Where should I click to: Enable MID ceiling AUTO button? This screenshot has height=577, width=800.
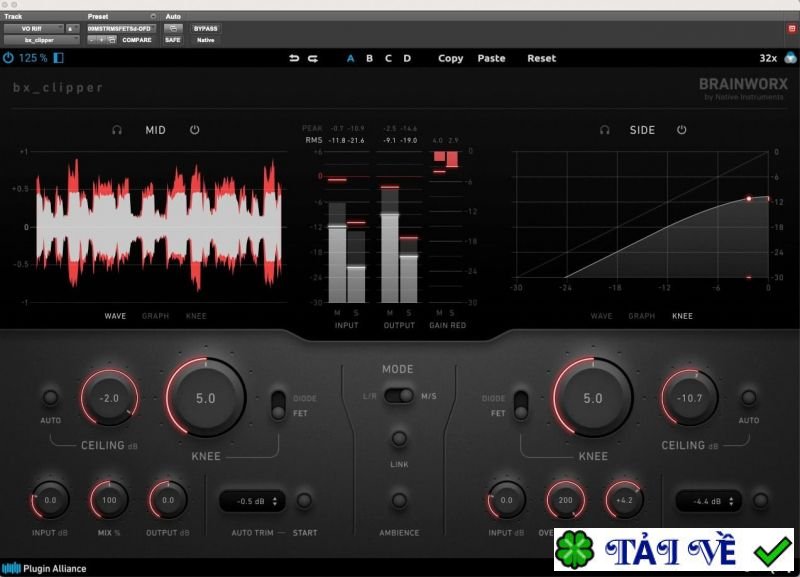tap(50, 397)
